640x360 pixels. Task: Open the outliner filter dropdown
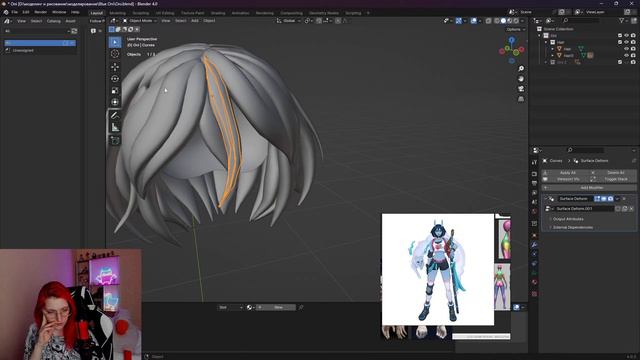click(623, 20)
